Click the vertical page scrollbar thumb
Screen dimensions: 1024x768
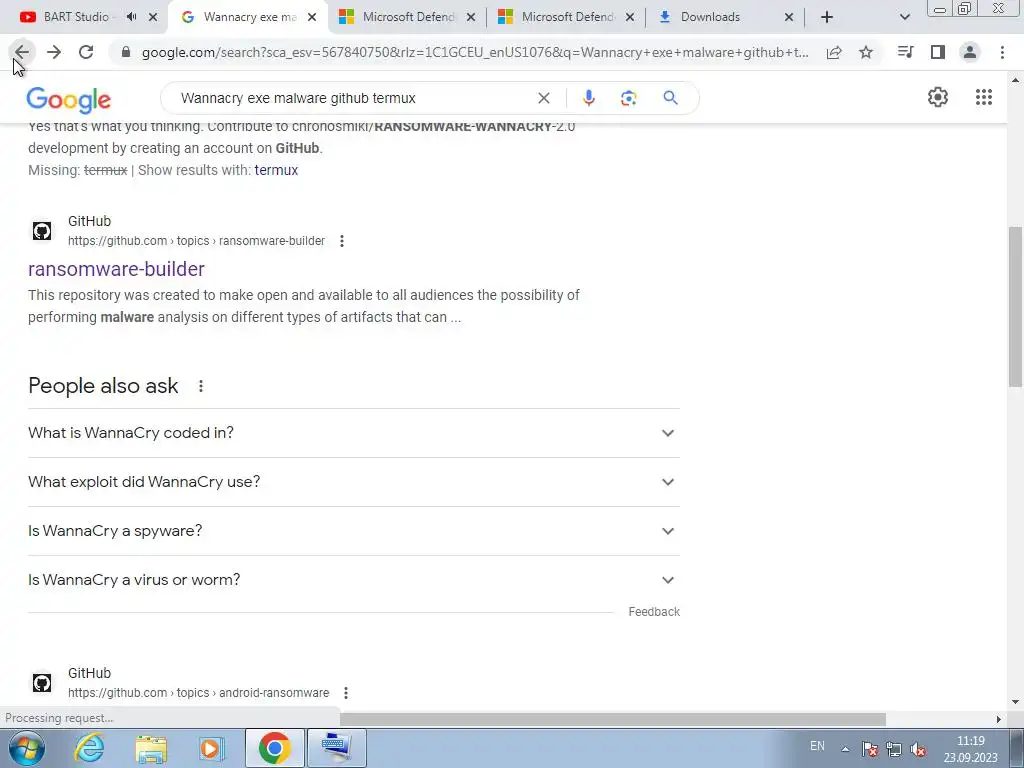pos(1016,306)
